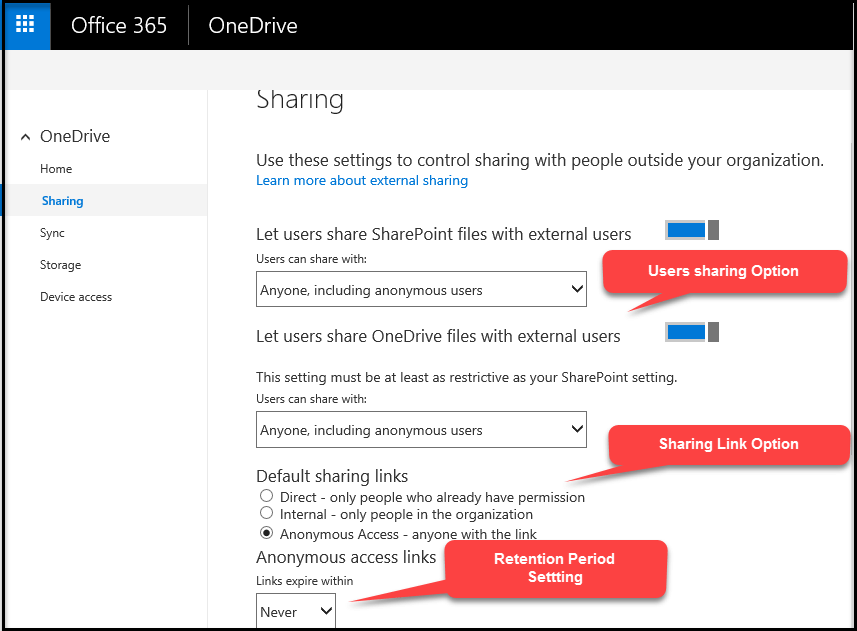Select Anonymous Access default link option
Viewport: 857px width, 631px height.
click(266, 533)
